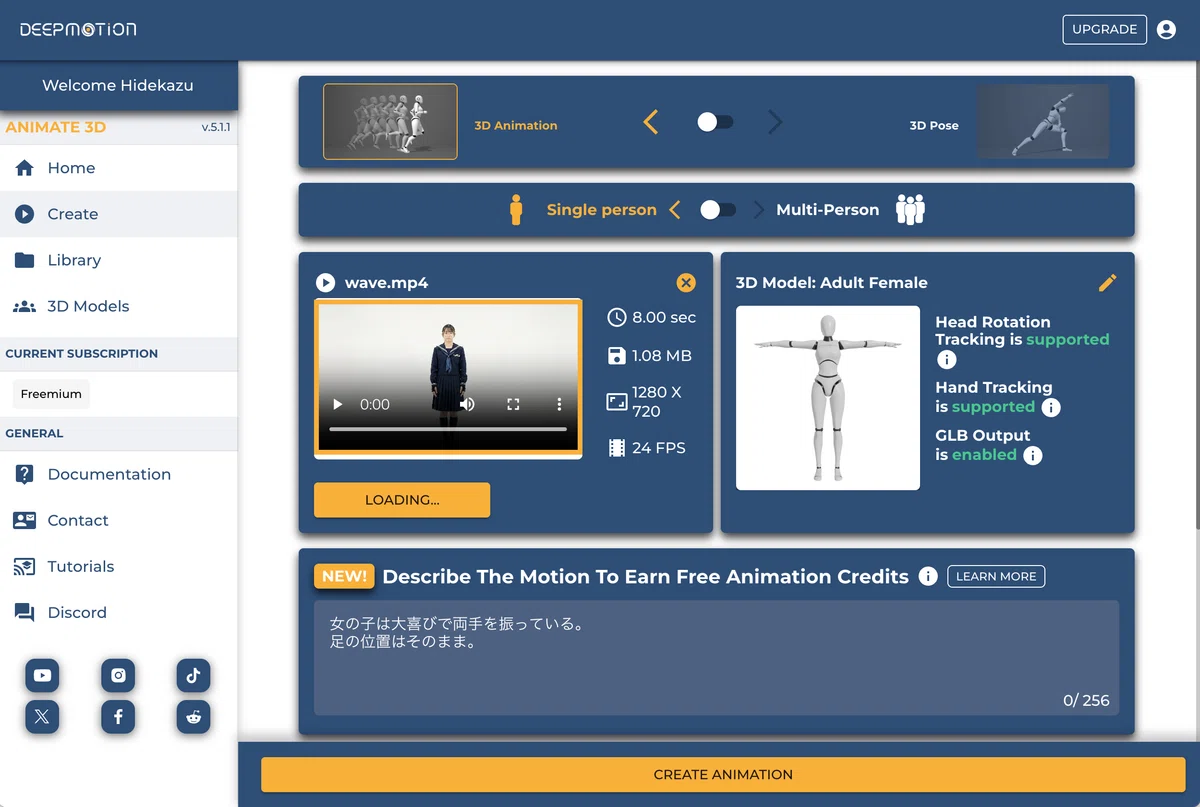1200x807 pixels.
Task: Click the UPGRADE button
Action: click(x=1104, y=30)
